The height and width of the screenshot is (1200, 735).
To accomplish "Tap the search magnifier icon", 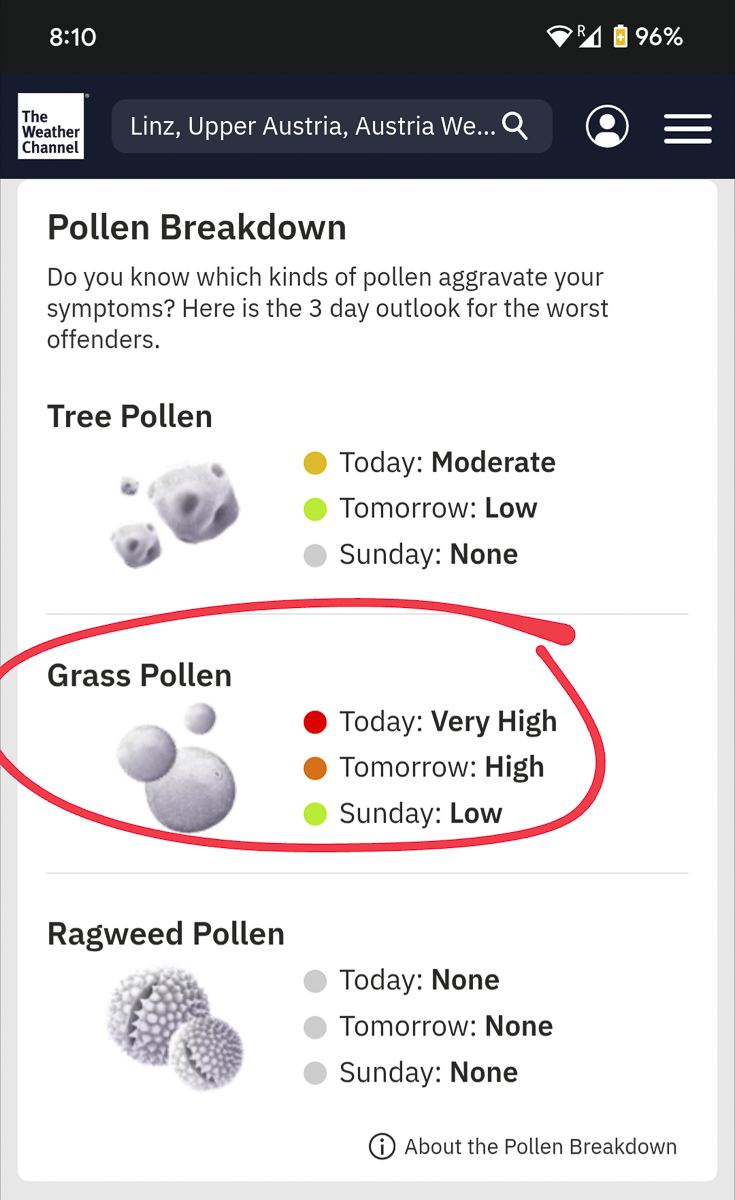I will tap(515, 126).
